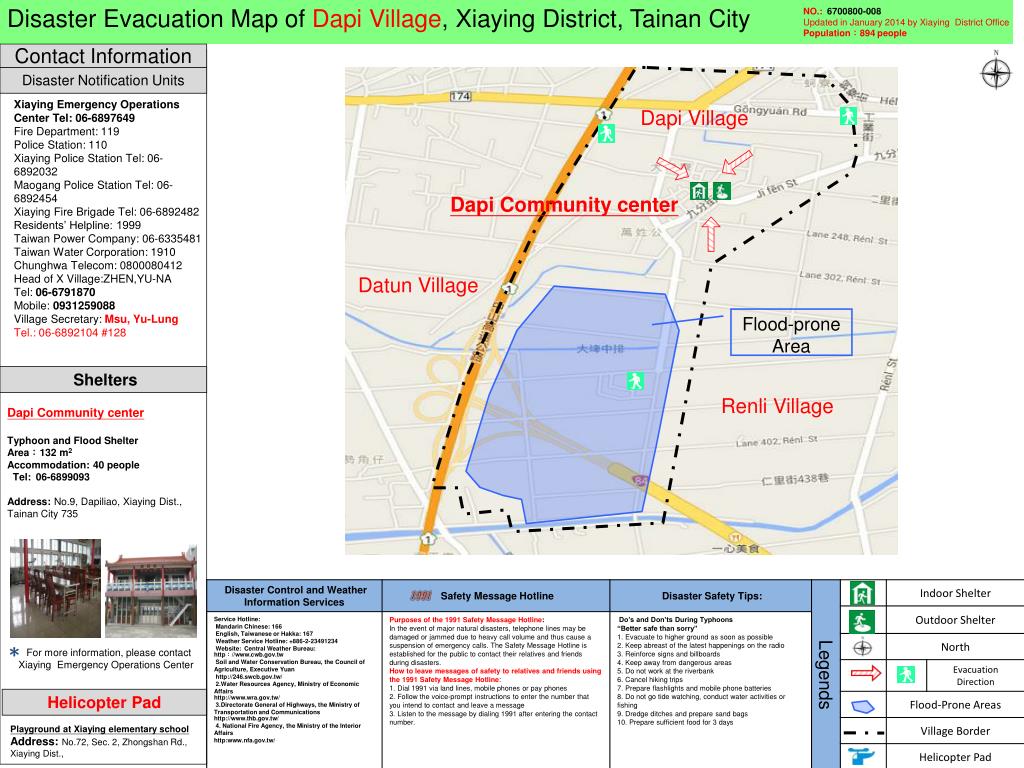The image size is (1024, 768).
Task: Click the blue asterisk before 'For more information'
Action: point(14,652)
